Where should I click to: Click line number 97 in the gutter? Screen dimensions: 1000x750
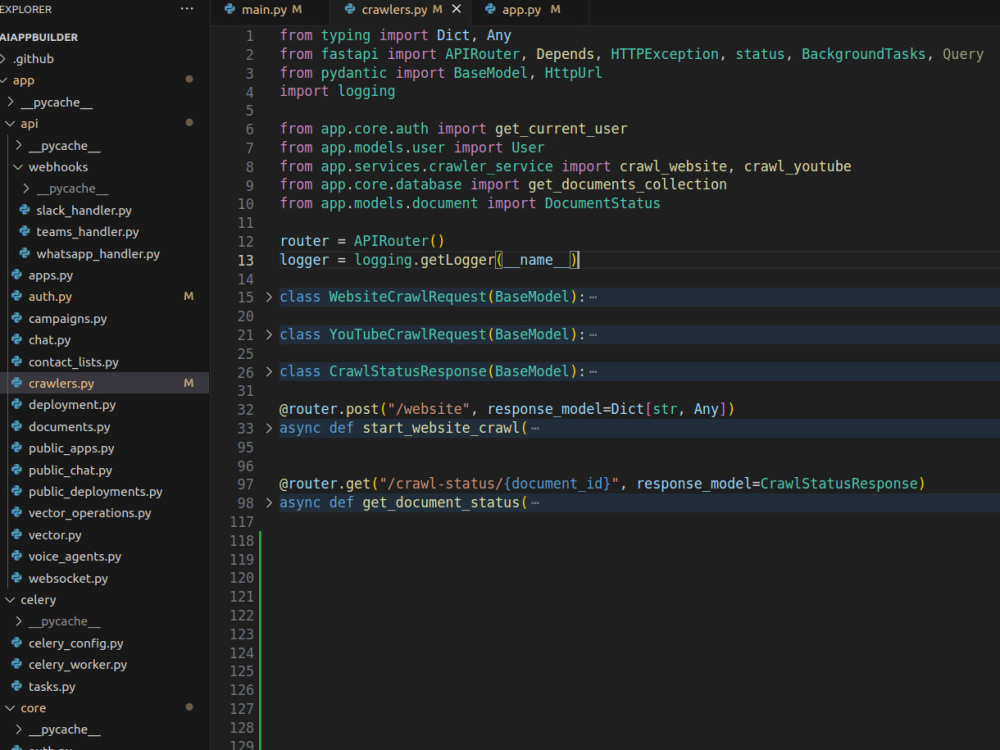(246, 484)
